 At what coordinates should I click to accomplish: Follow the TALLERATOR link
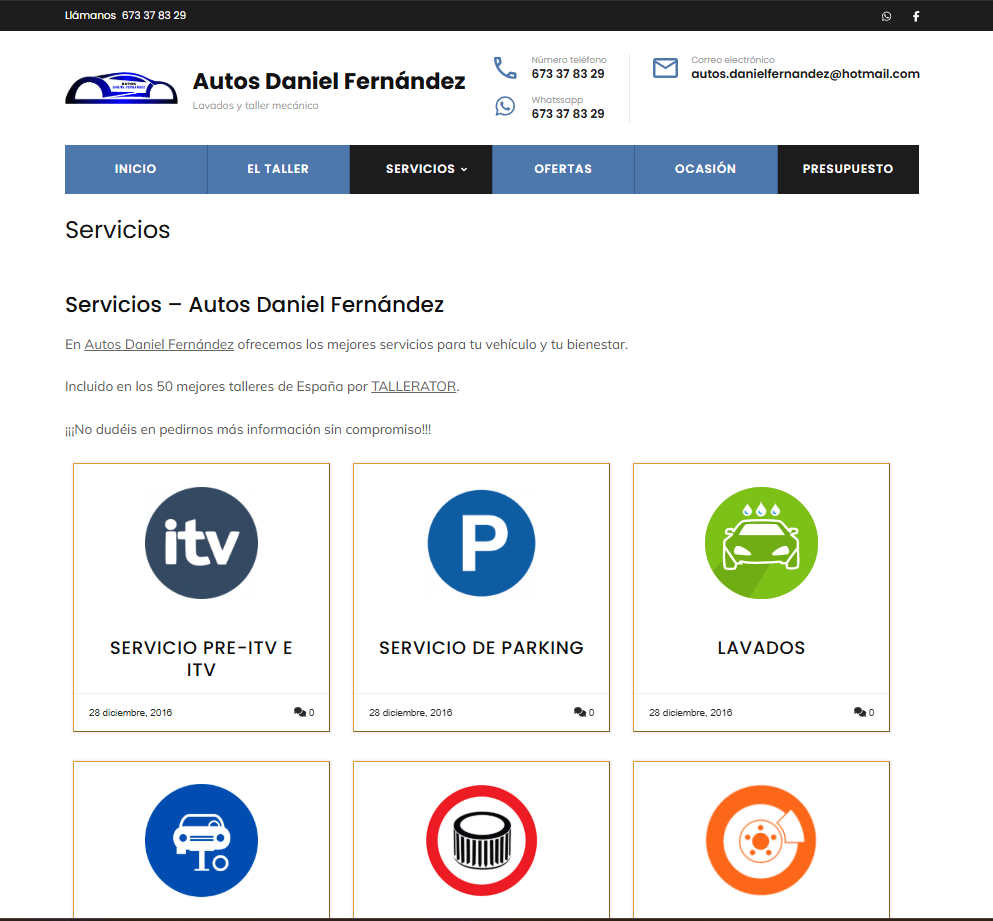pyautogui.click(x=413, y=387)
